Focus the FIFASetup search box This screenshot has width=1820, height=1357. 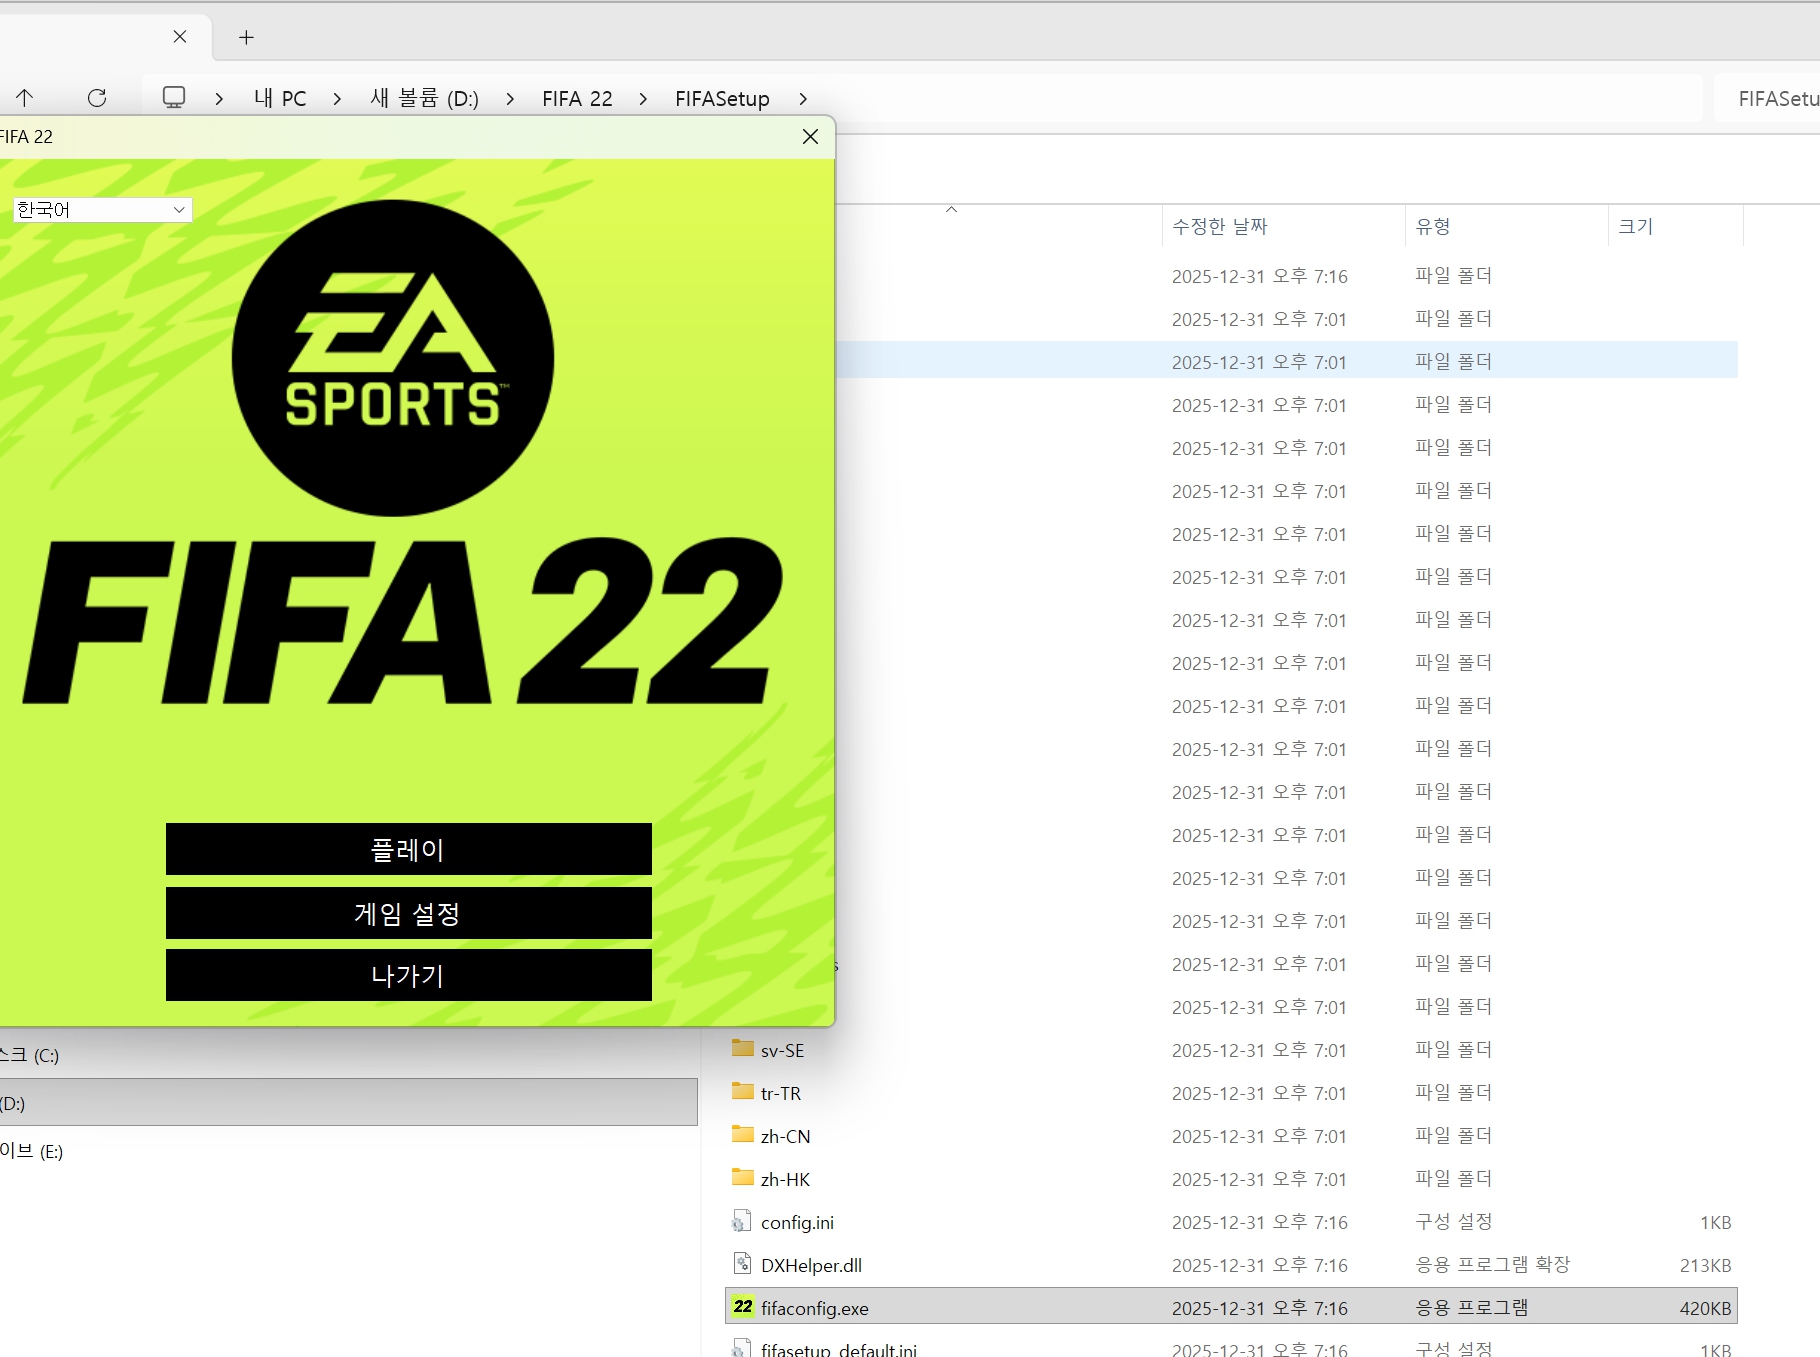(x=1767, y=98)
